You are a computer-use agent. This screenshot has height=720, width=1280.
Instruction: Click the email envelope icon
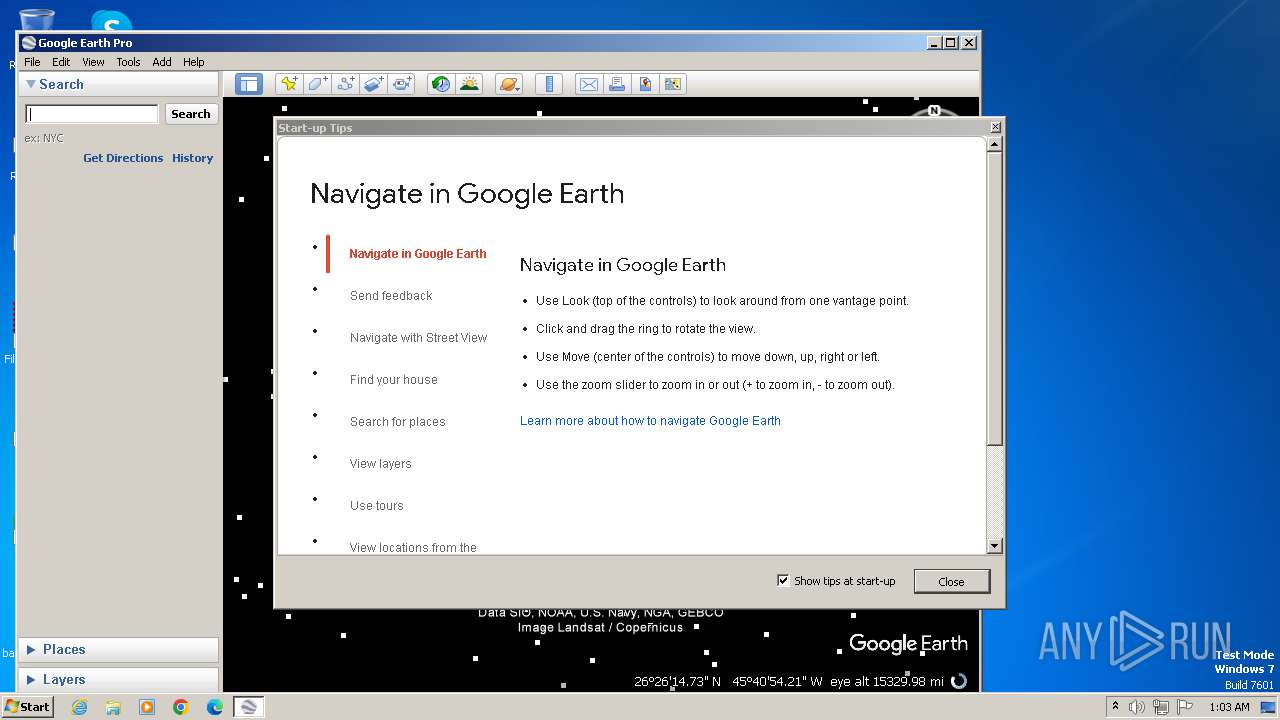[589, 84]
